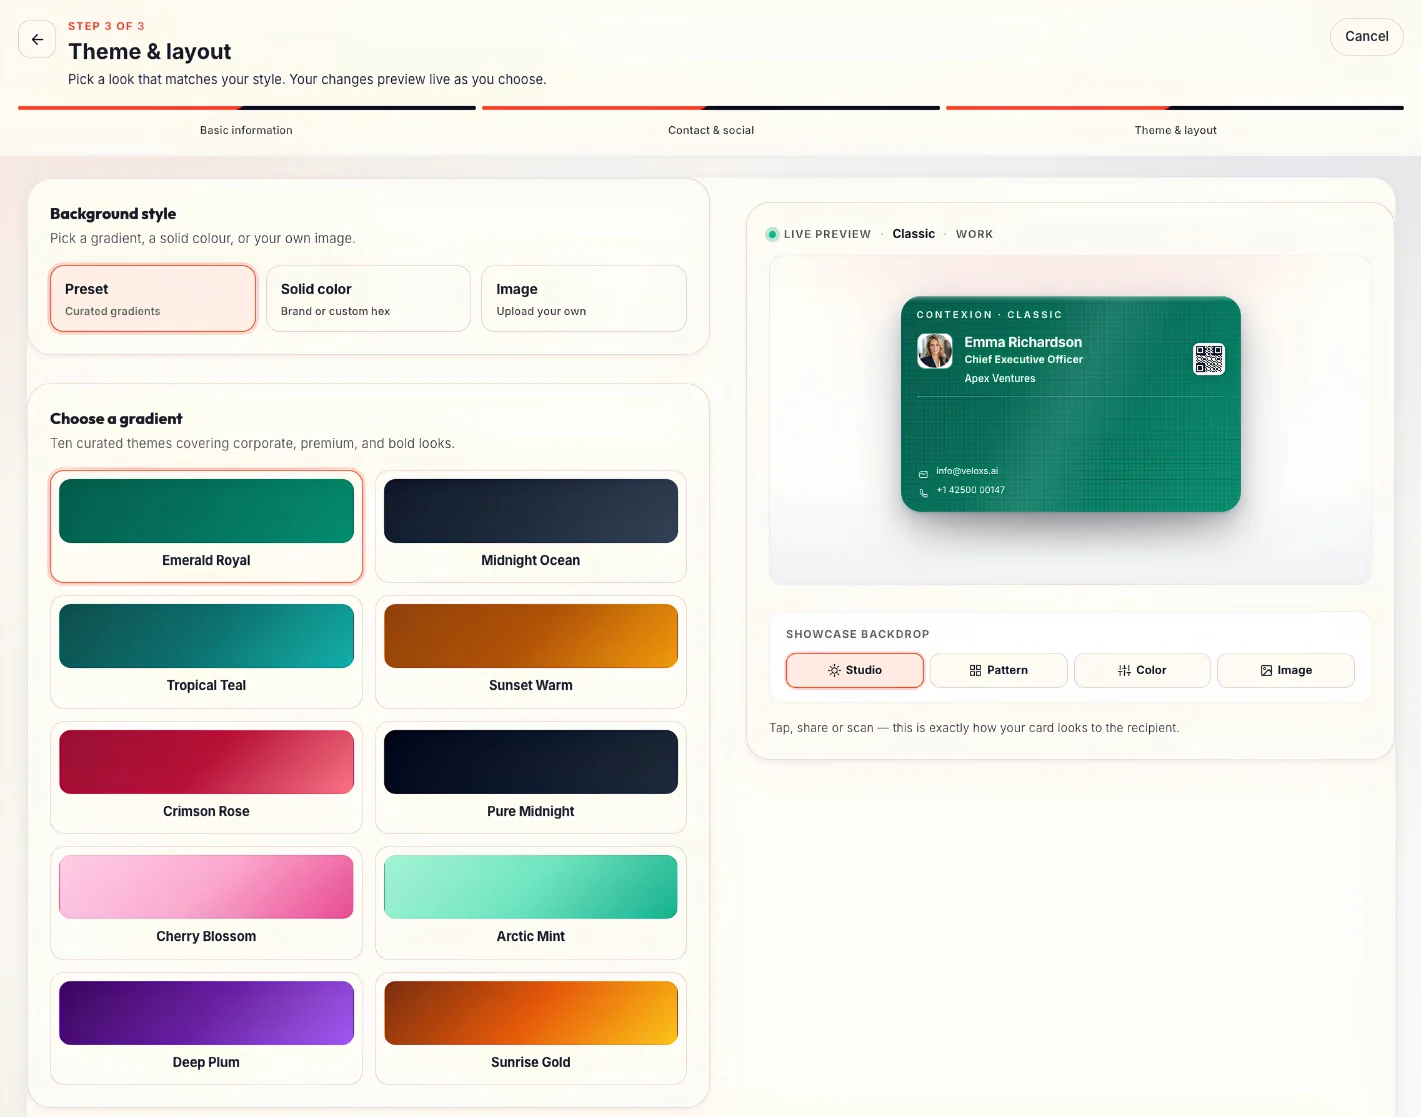This screenshot has width=1421, height=1117.
Task: Select the Deep Plum gradient
Action: pyautogui.click(x=206, y=1028)
